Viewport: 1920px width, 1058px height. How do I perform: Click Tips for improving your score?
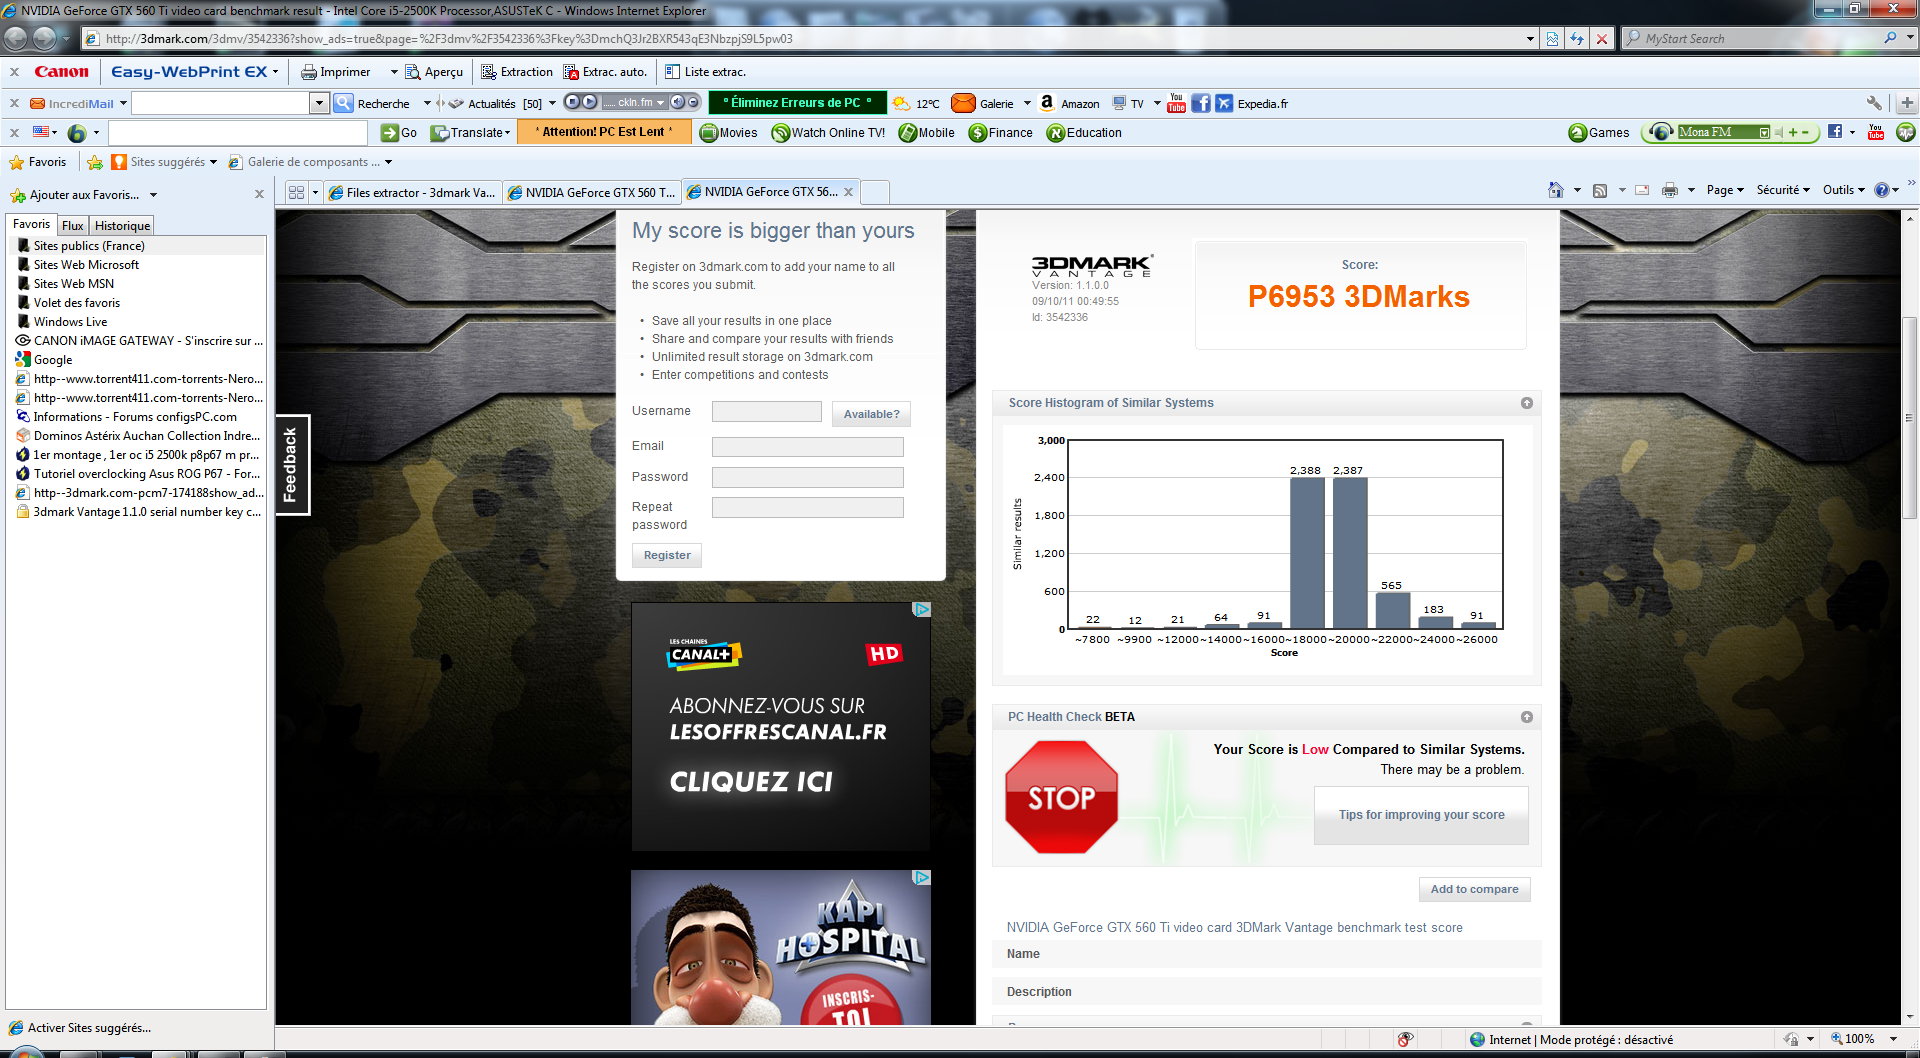(x=1421, y=815)
